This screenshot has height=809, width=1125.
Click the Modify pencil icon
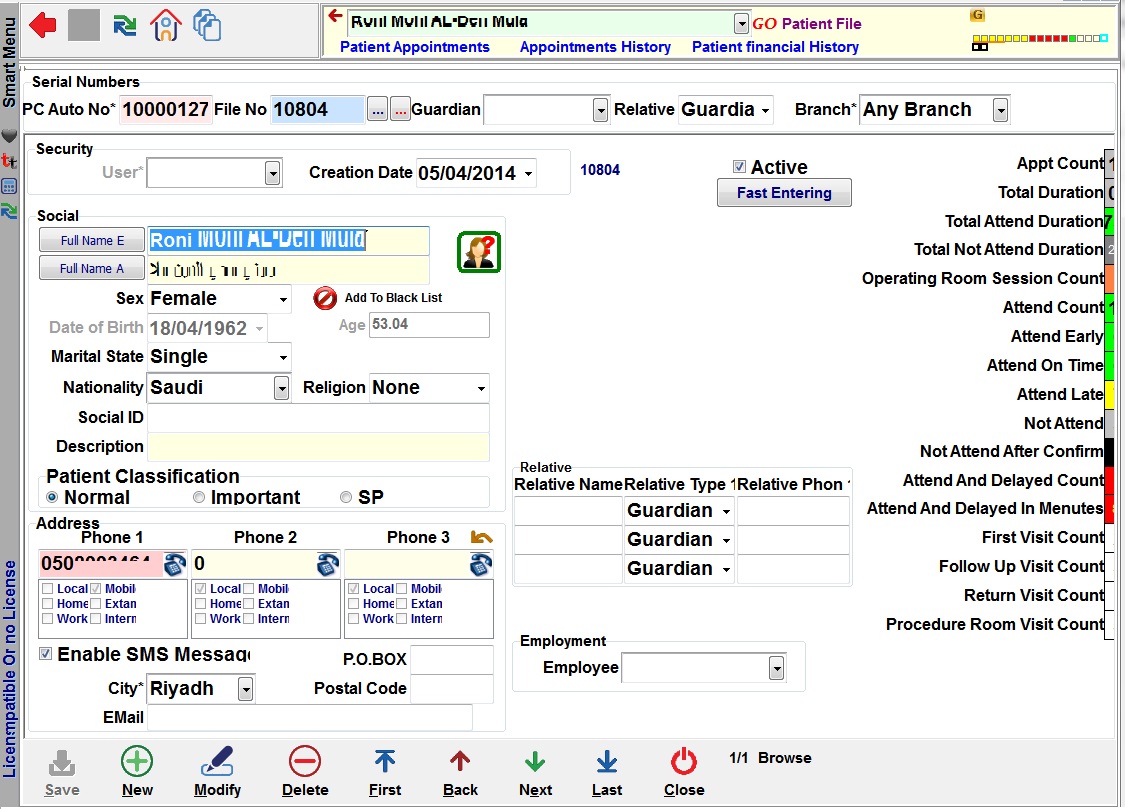click(x=217, y=762)
